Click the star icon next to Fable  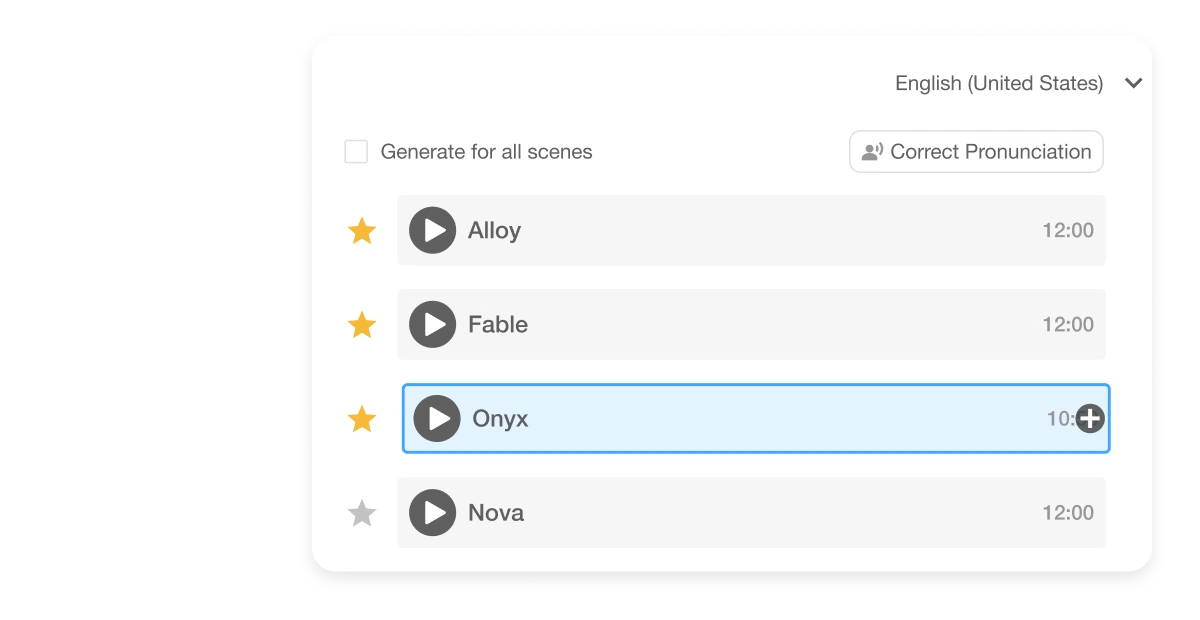362,324
